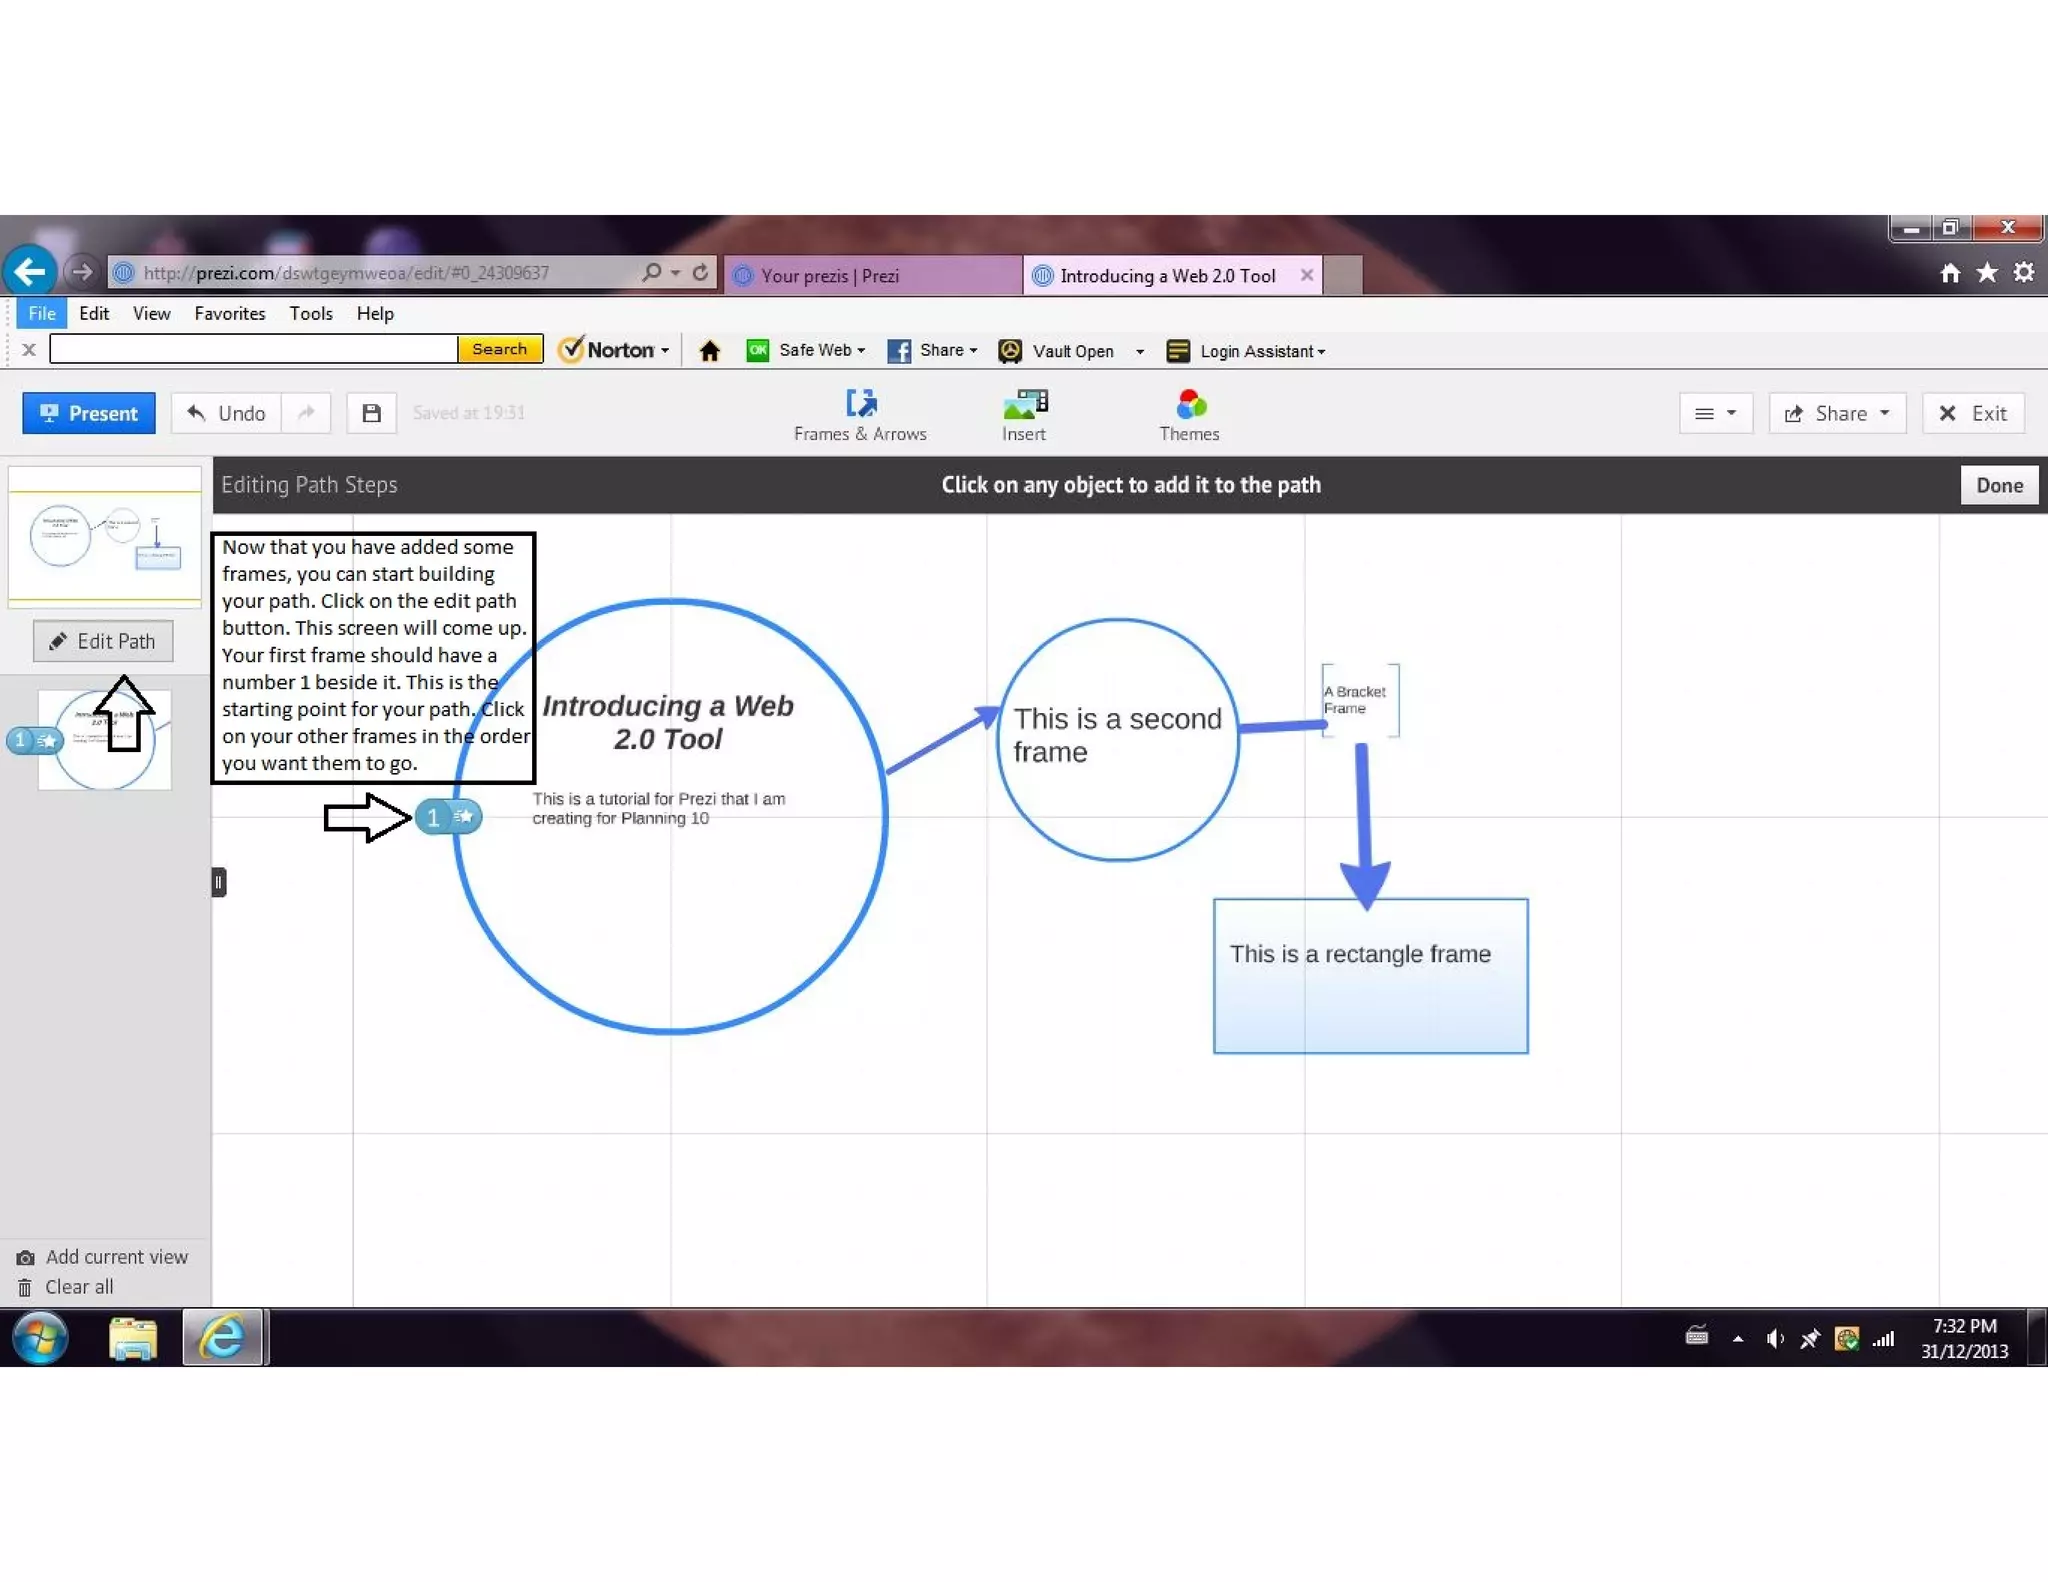Expand the Share dropdown in Prezi toolbar
2048x1582 pixels.
(1836, 413)
